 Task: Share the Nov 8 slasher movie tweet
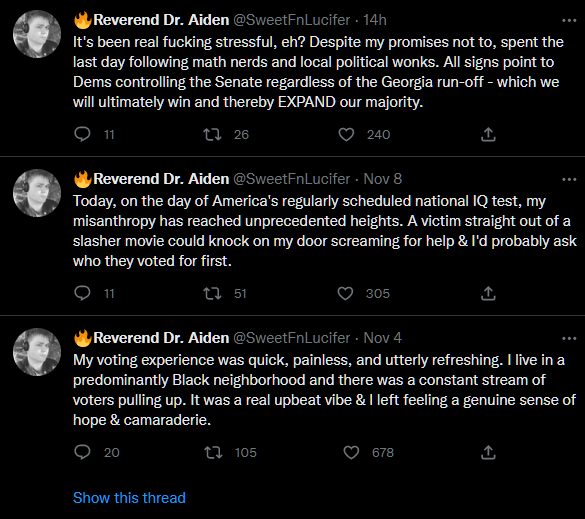pos(488,293)
